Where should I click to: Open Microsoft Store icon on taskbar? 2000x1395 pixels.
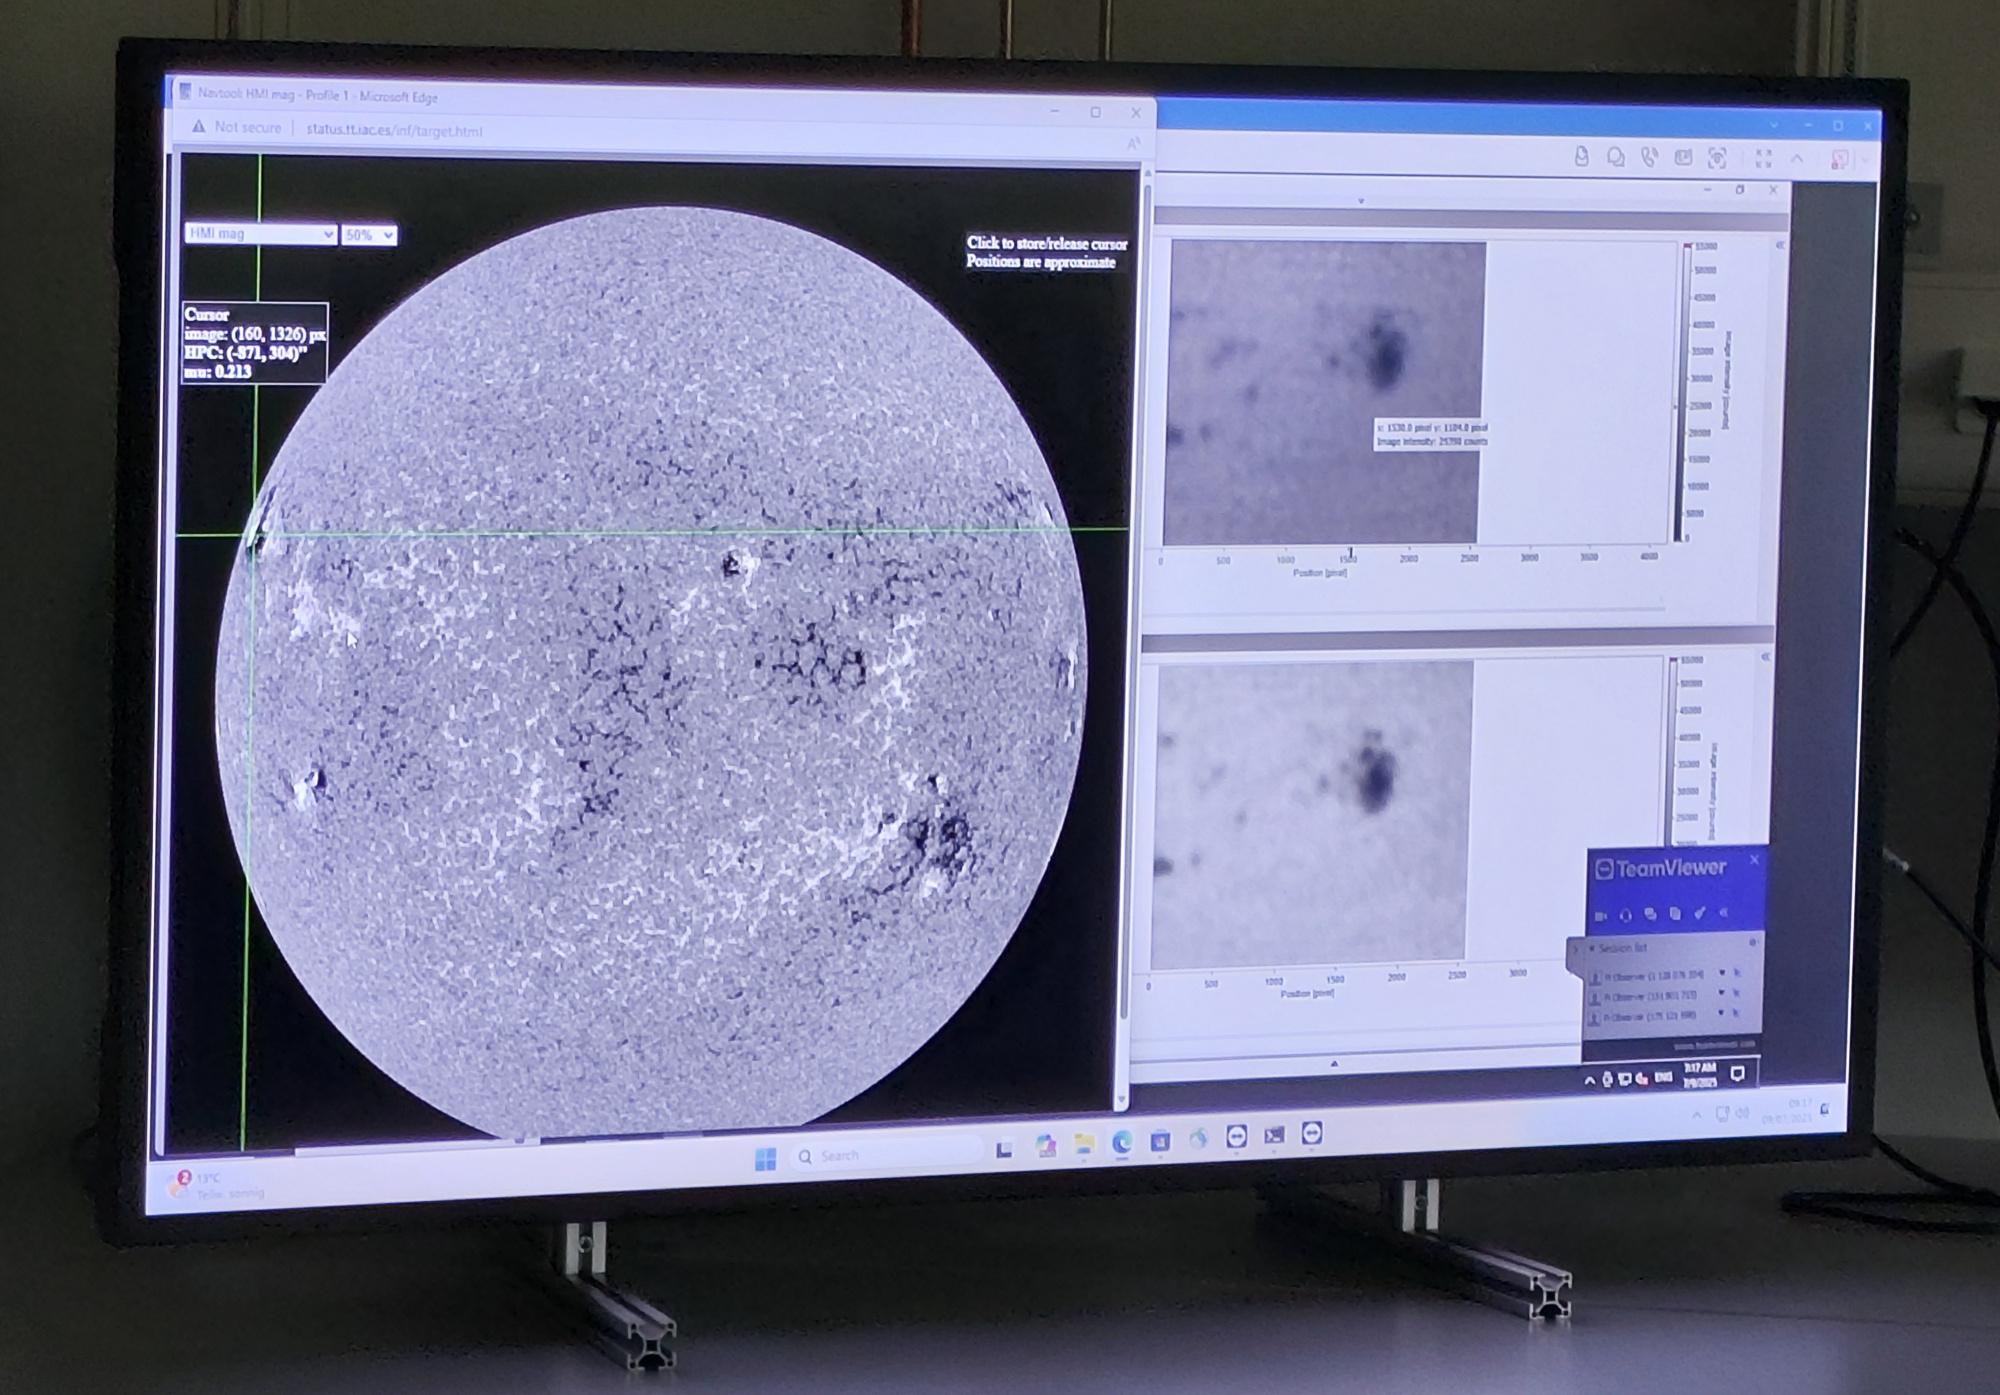point(1160,1140)
